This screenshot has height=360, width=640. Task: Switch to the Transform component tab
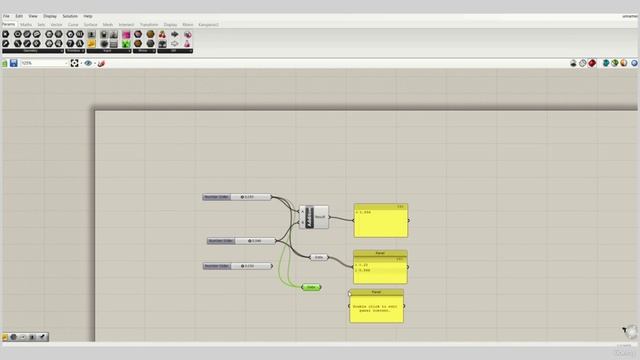point(149,25)
